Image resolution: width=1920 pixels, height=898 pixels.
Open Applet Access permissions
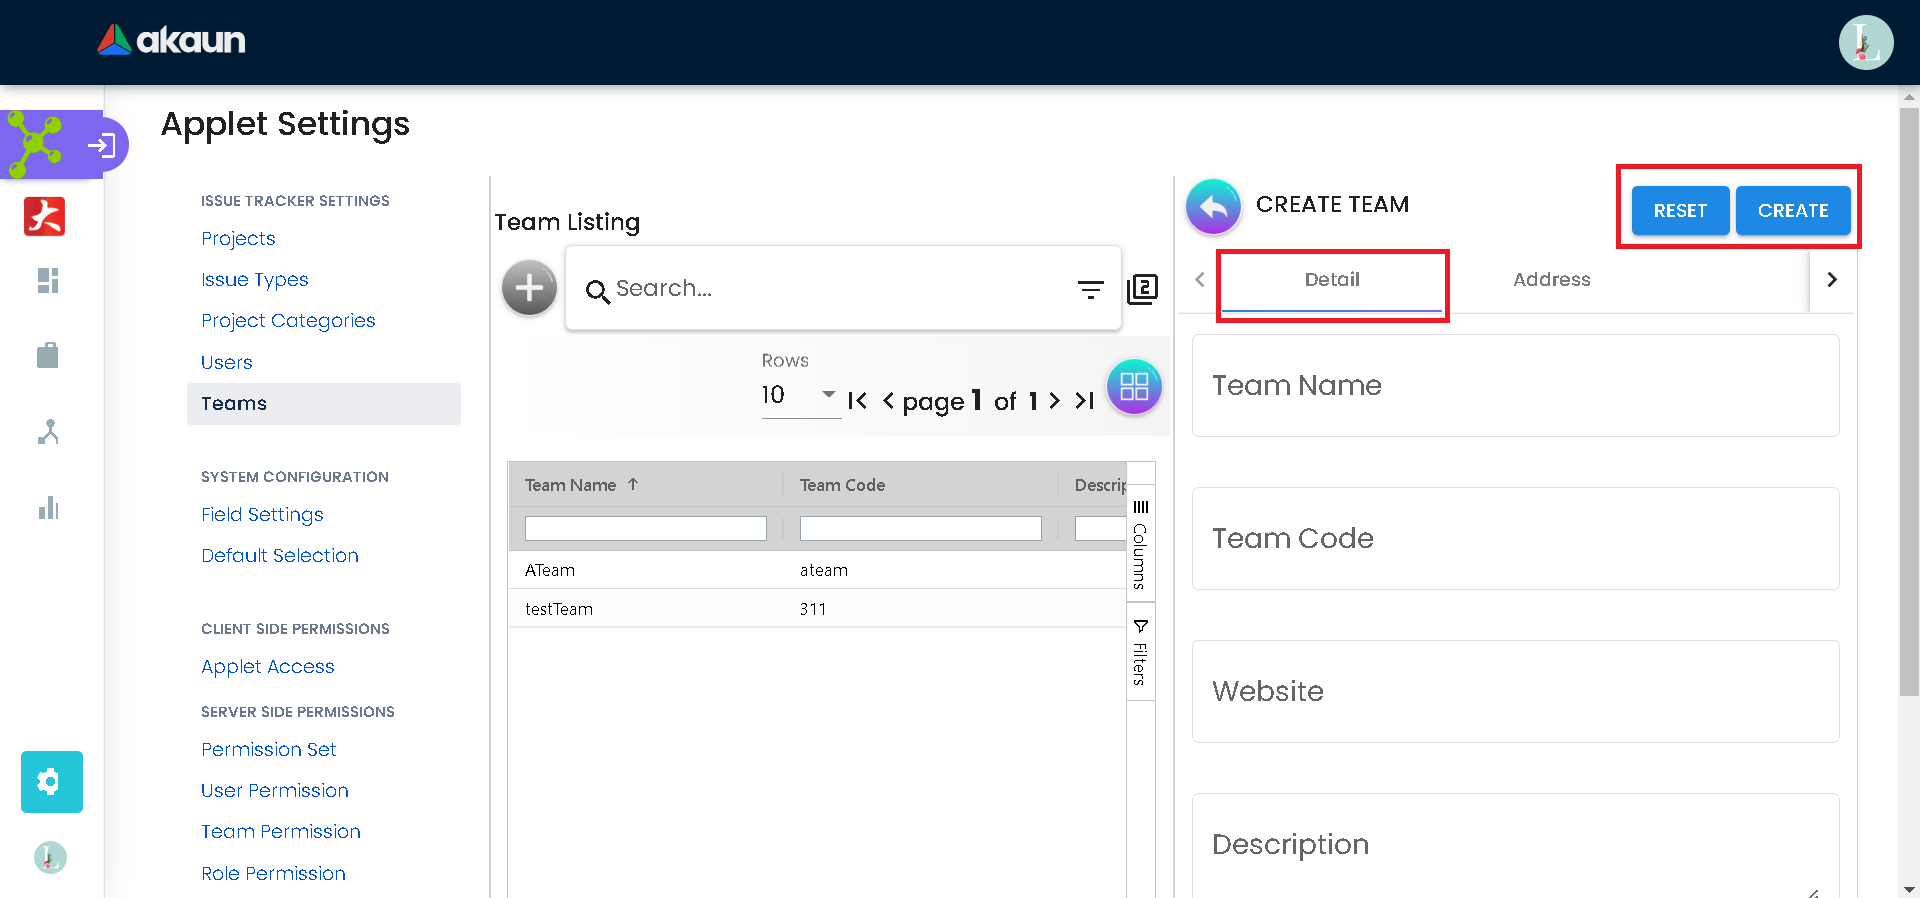coord(268,667)
